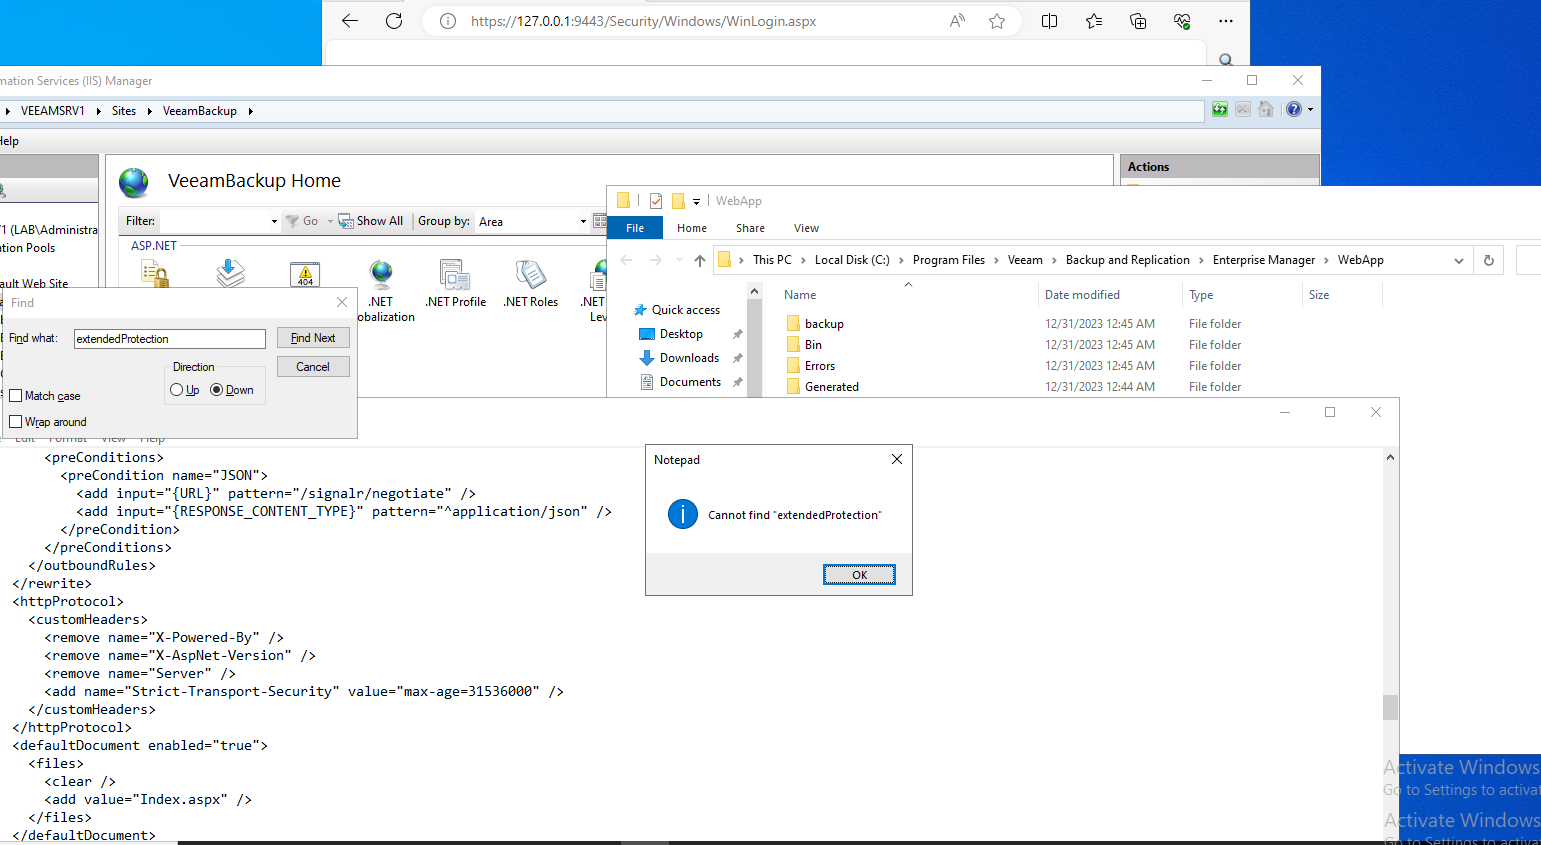The image size is (1541, 845).
Task: Go back in the Edge browser
Action: (x=349, y=21)
